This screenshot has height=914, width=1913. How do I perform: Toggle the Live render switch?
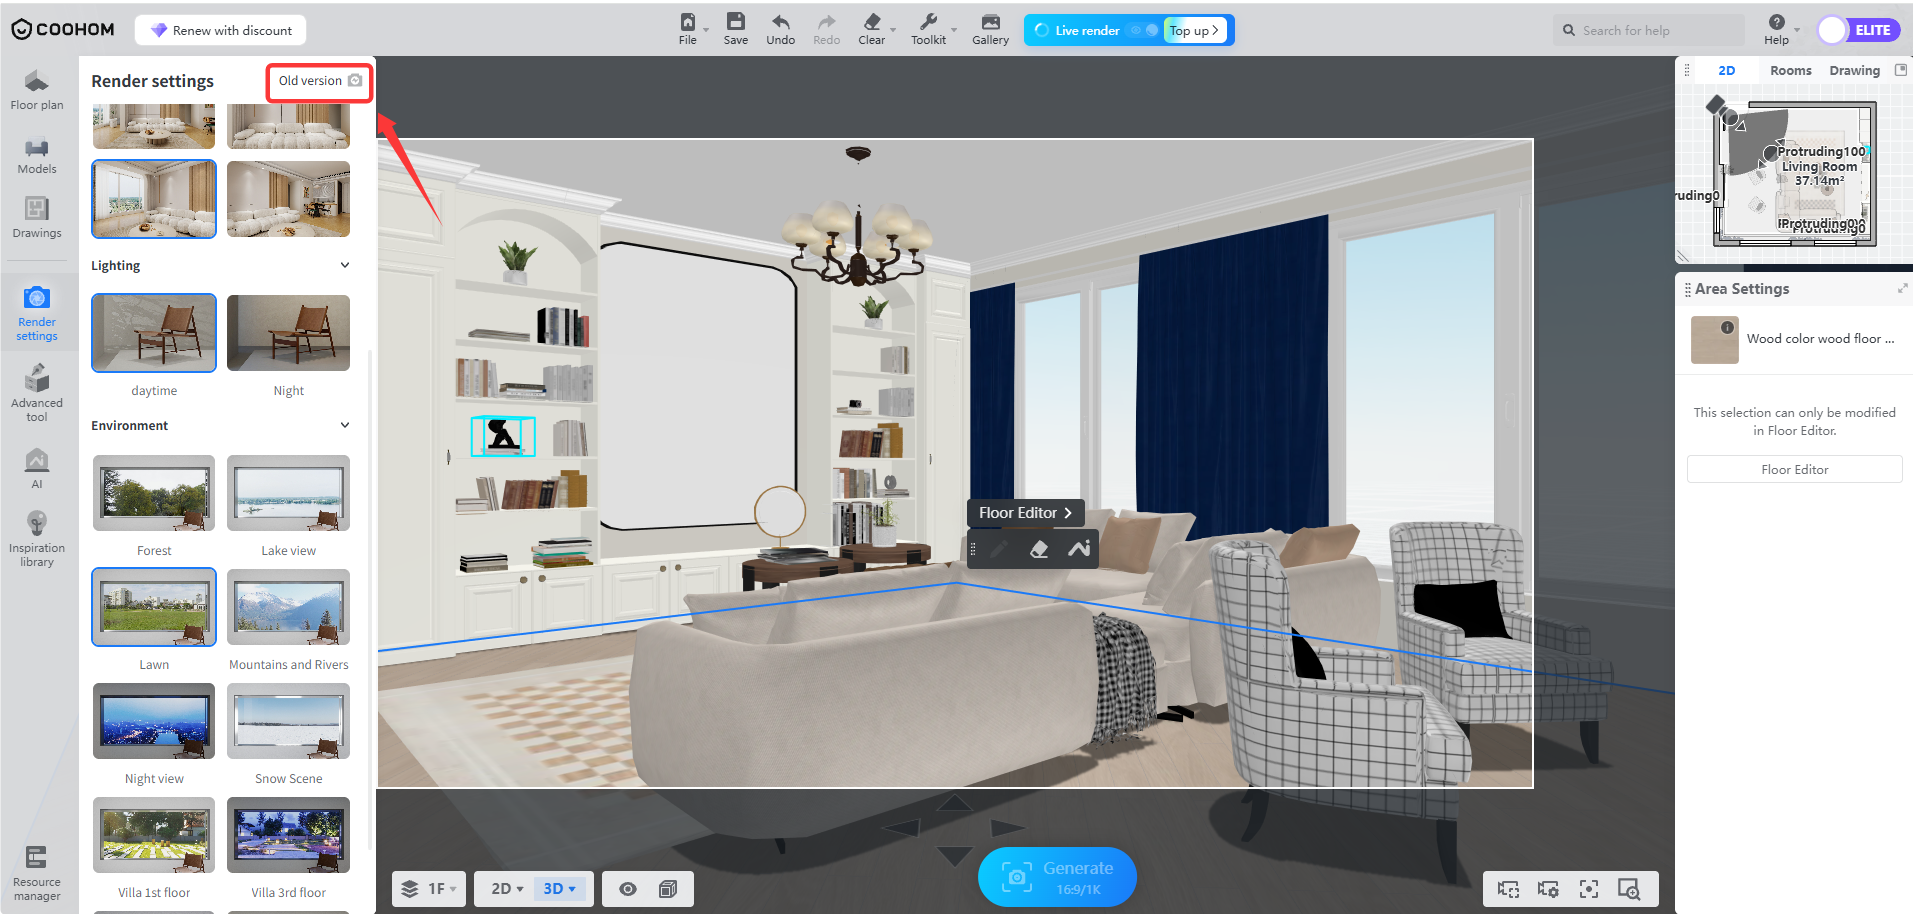(x=1144, y=30)
